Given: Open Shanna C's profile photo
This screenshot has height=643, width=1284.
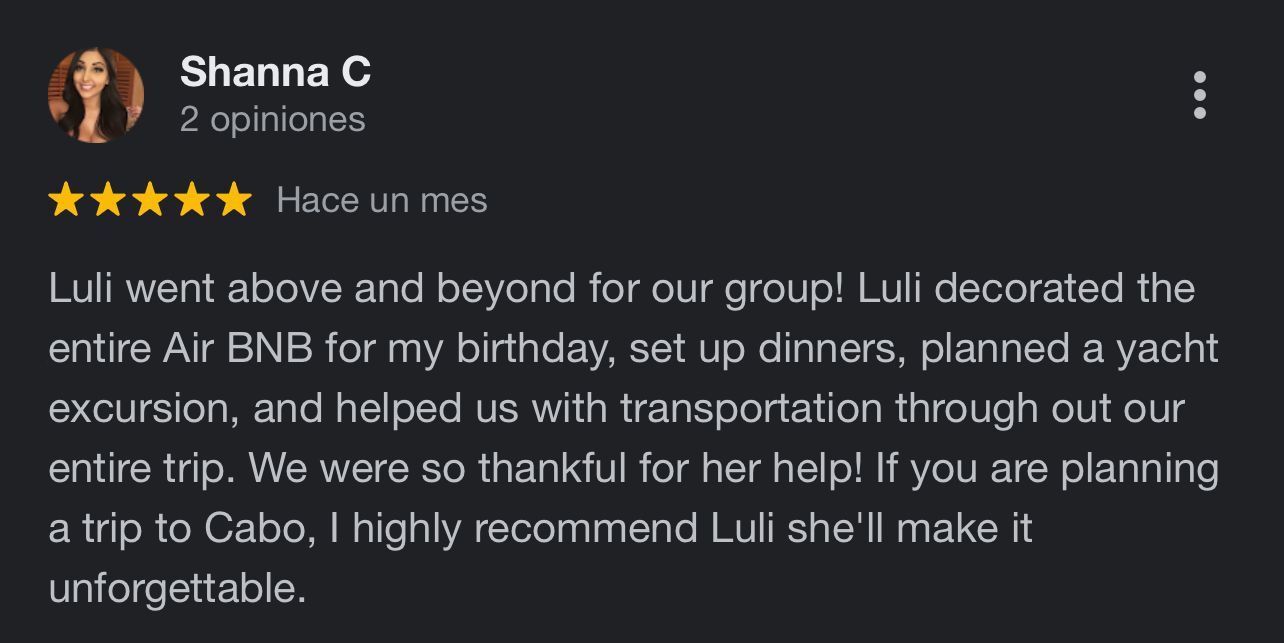Looking at the screenshot, I should [x=96, y=95].
